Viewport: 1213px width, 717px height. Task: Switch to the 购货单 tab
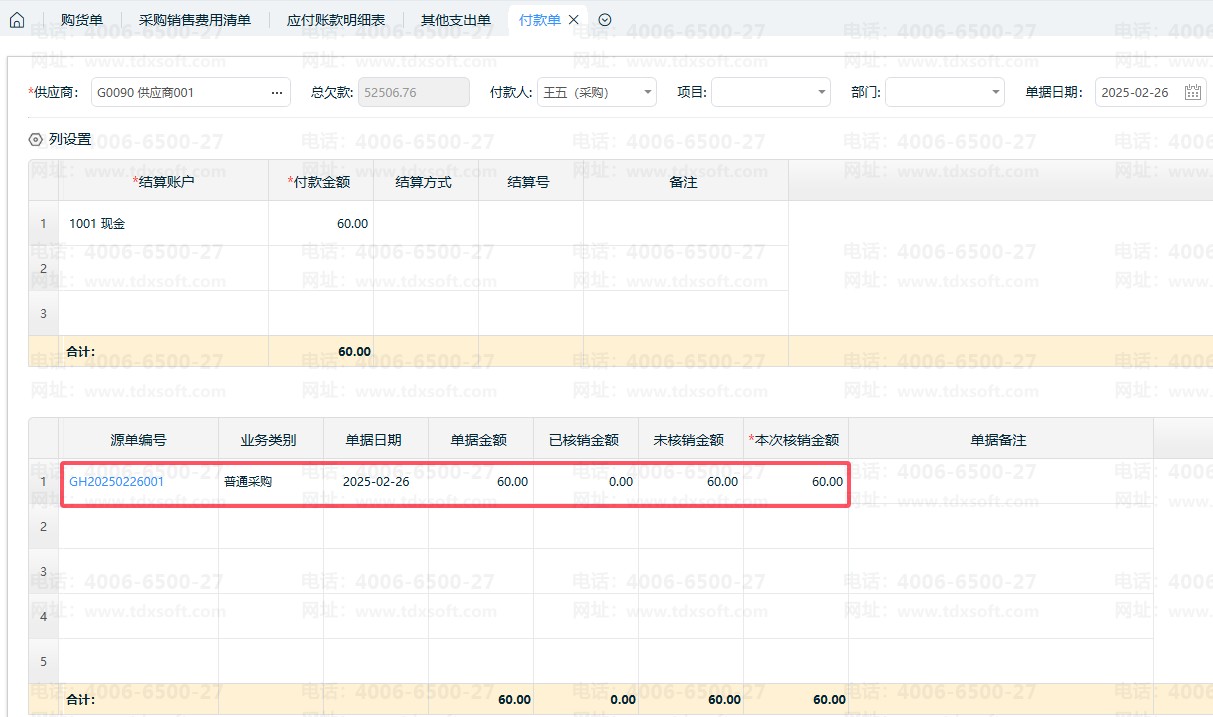click(81, 20)
